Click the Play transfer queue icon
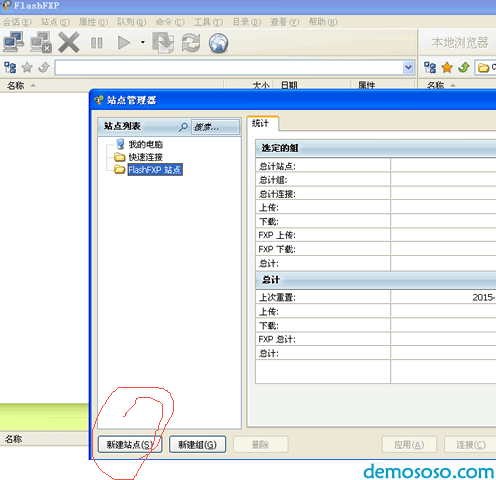496x480 pixels. 124,43
